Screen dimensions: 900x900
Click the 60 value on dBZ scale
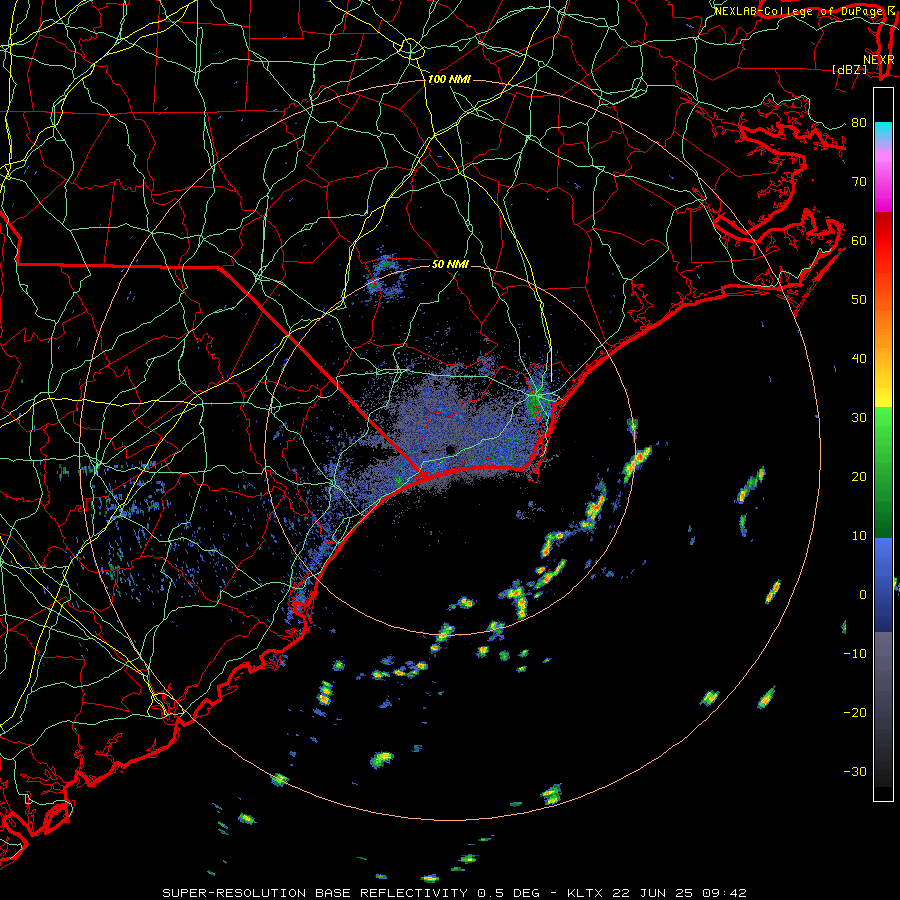coord(859,240)
